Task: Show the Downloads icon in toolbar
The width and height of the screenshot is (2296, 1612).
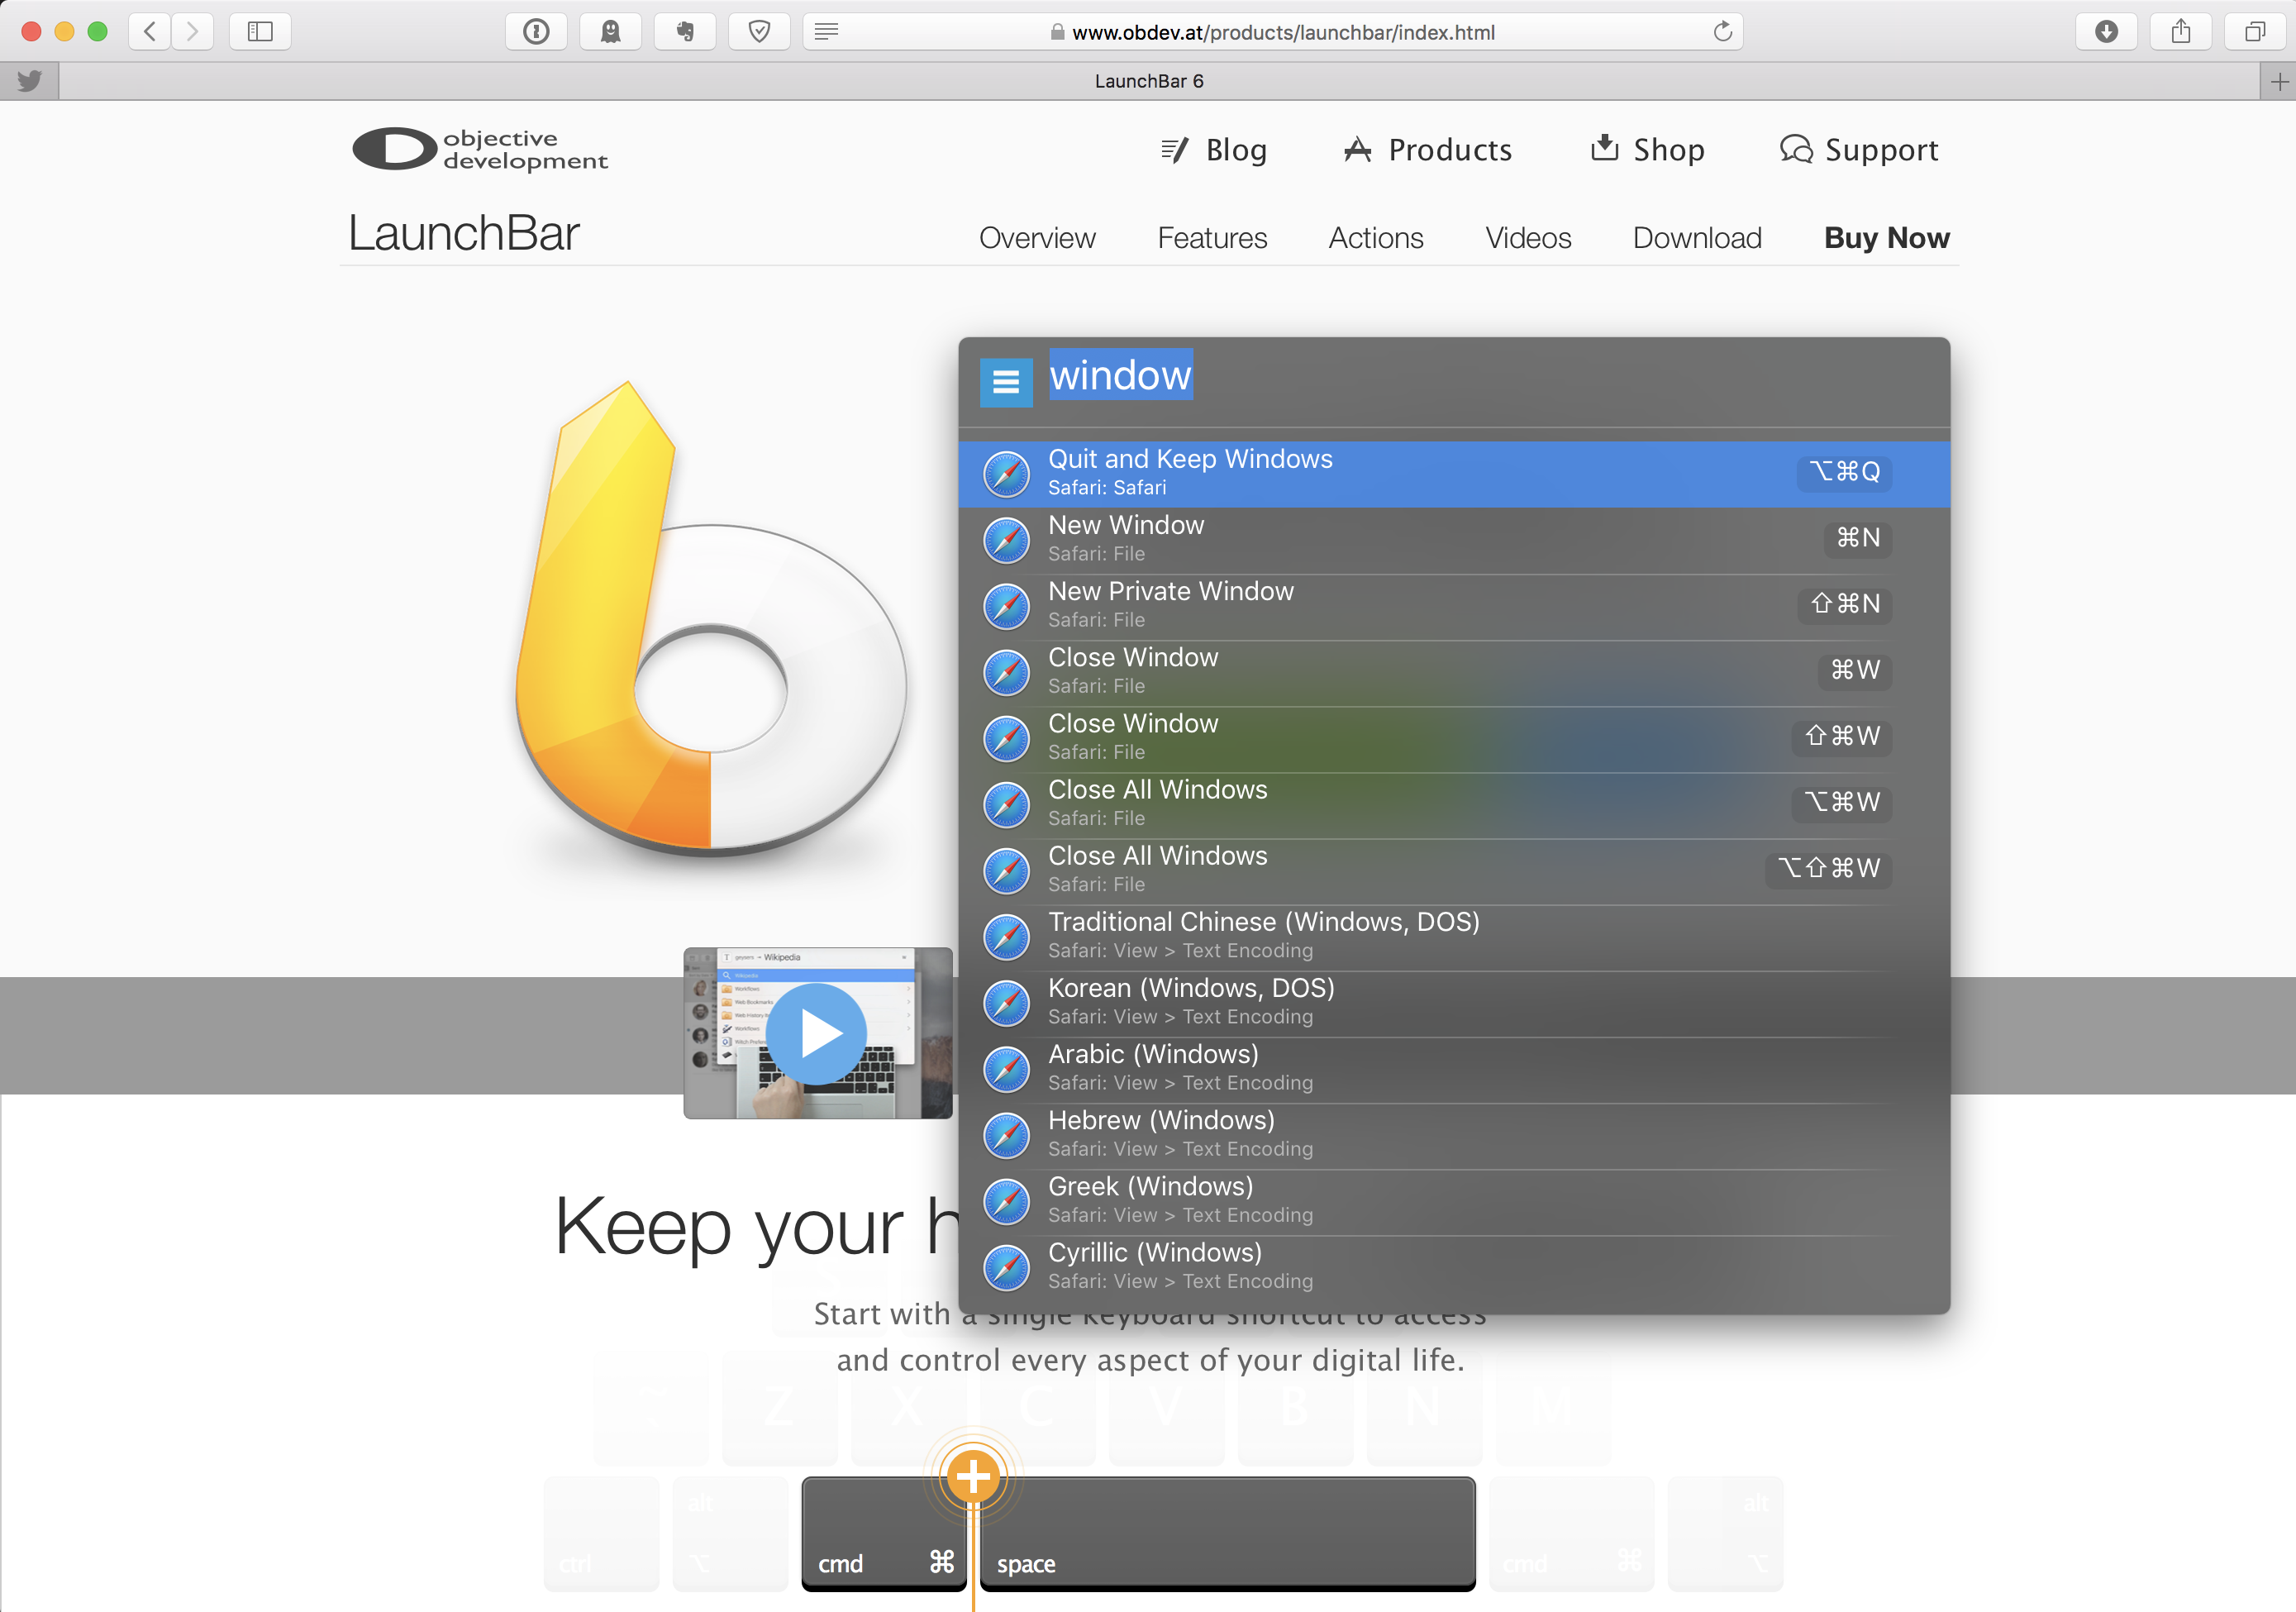Action: (2106, 32)
